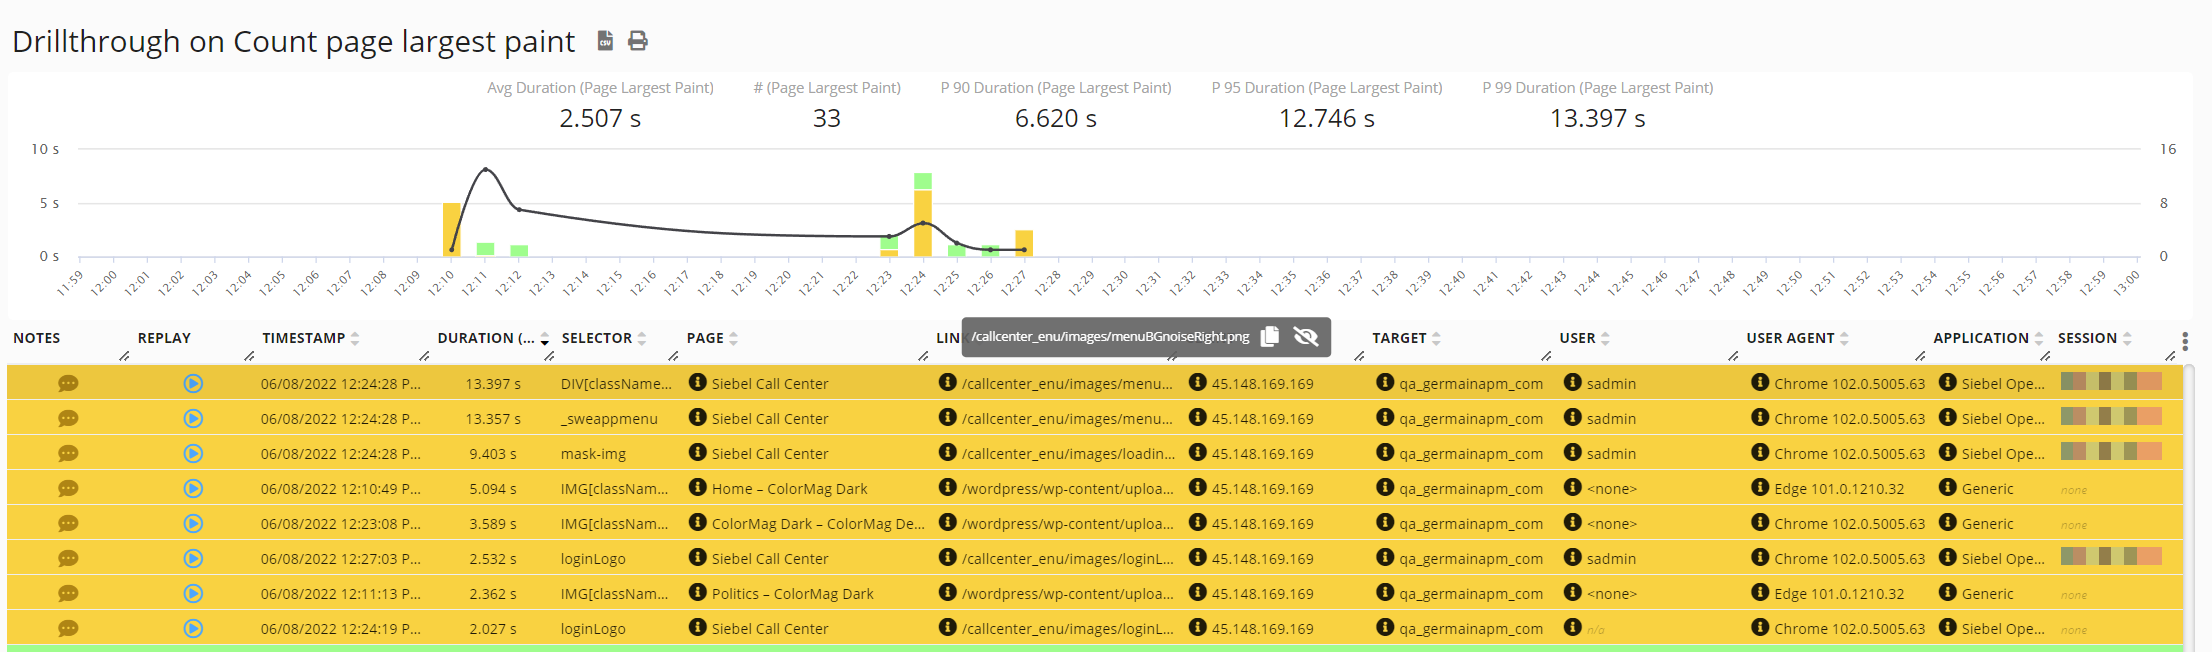Sort table by Timestamp column
2212x652 pixels.
point(304,338)
